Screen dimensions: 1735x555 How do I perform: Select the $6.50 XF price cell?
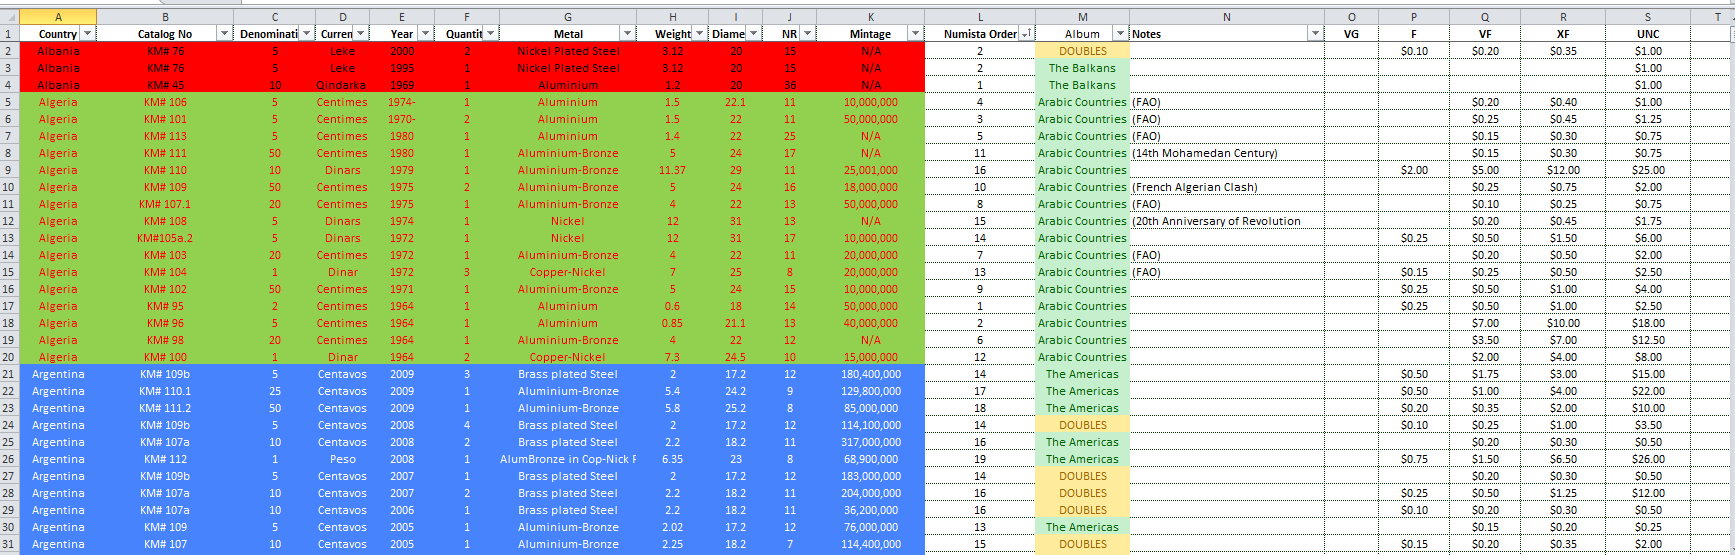pos(1563,459)
